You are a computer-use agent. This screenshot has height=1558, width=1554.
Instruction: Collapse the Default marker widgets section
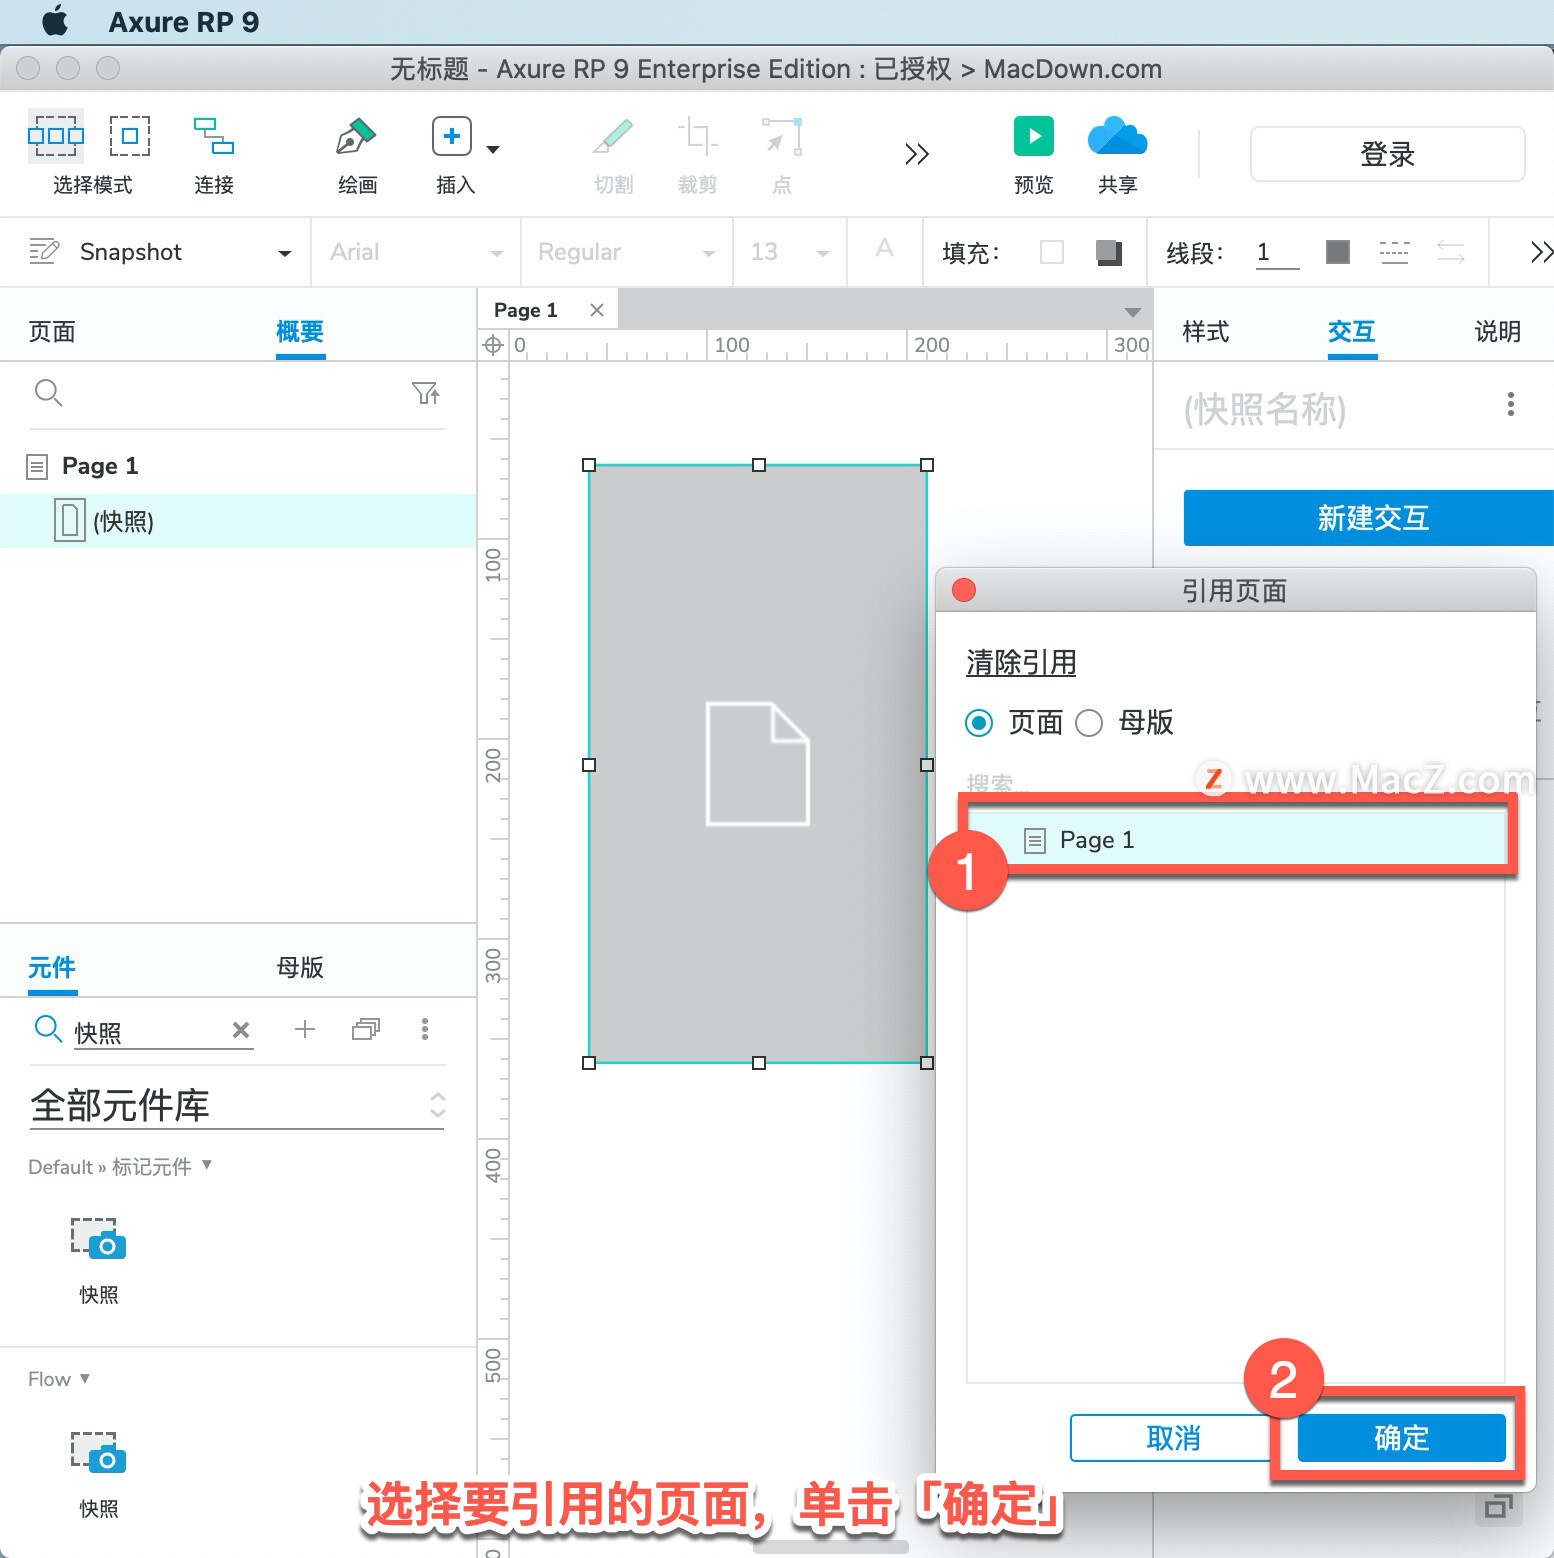click(207, 1165)
